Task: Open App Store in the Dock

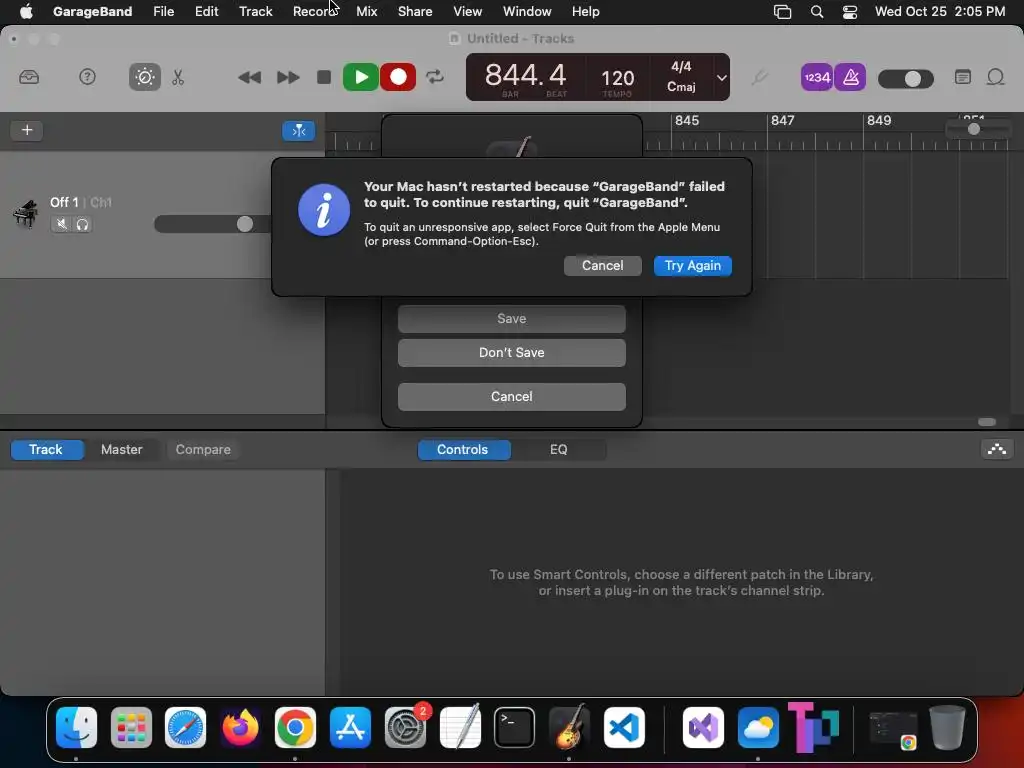Action: (350, 727)
